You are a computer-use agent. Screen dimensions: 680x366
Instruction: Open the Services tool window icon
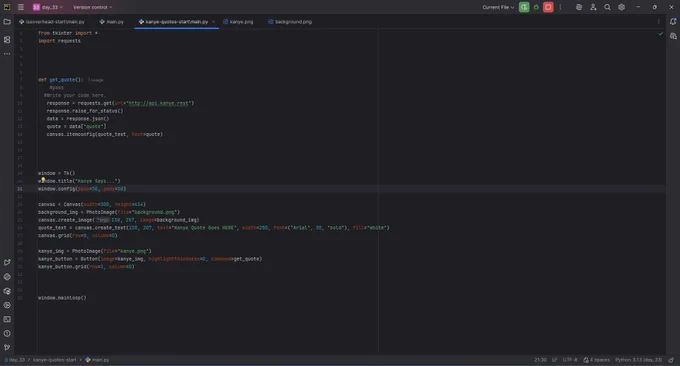pos(7,305)
